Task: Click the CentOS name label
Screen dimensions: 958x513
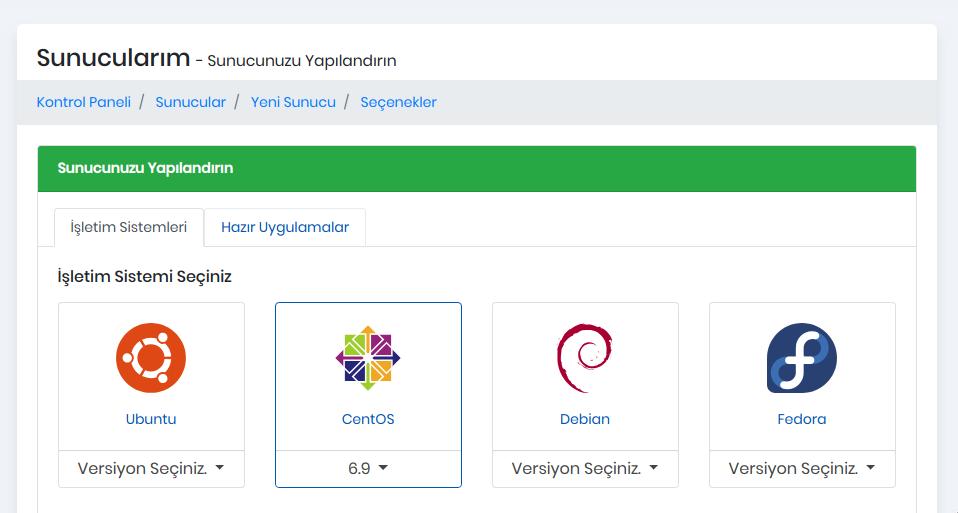Action: click(368, 419)
